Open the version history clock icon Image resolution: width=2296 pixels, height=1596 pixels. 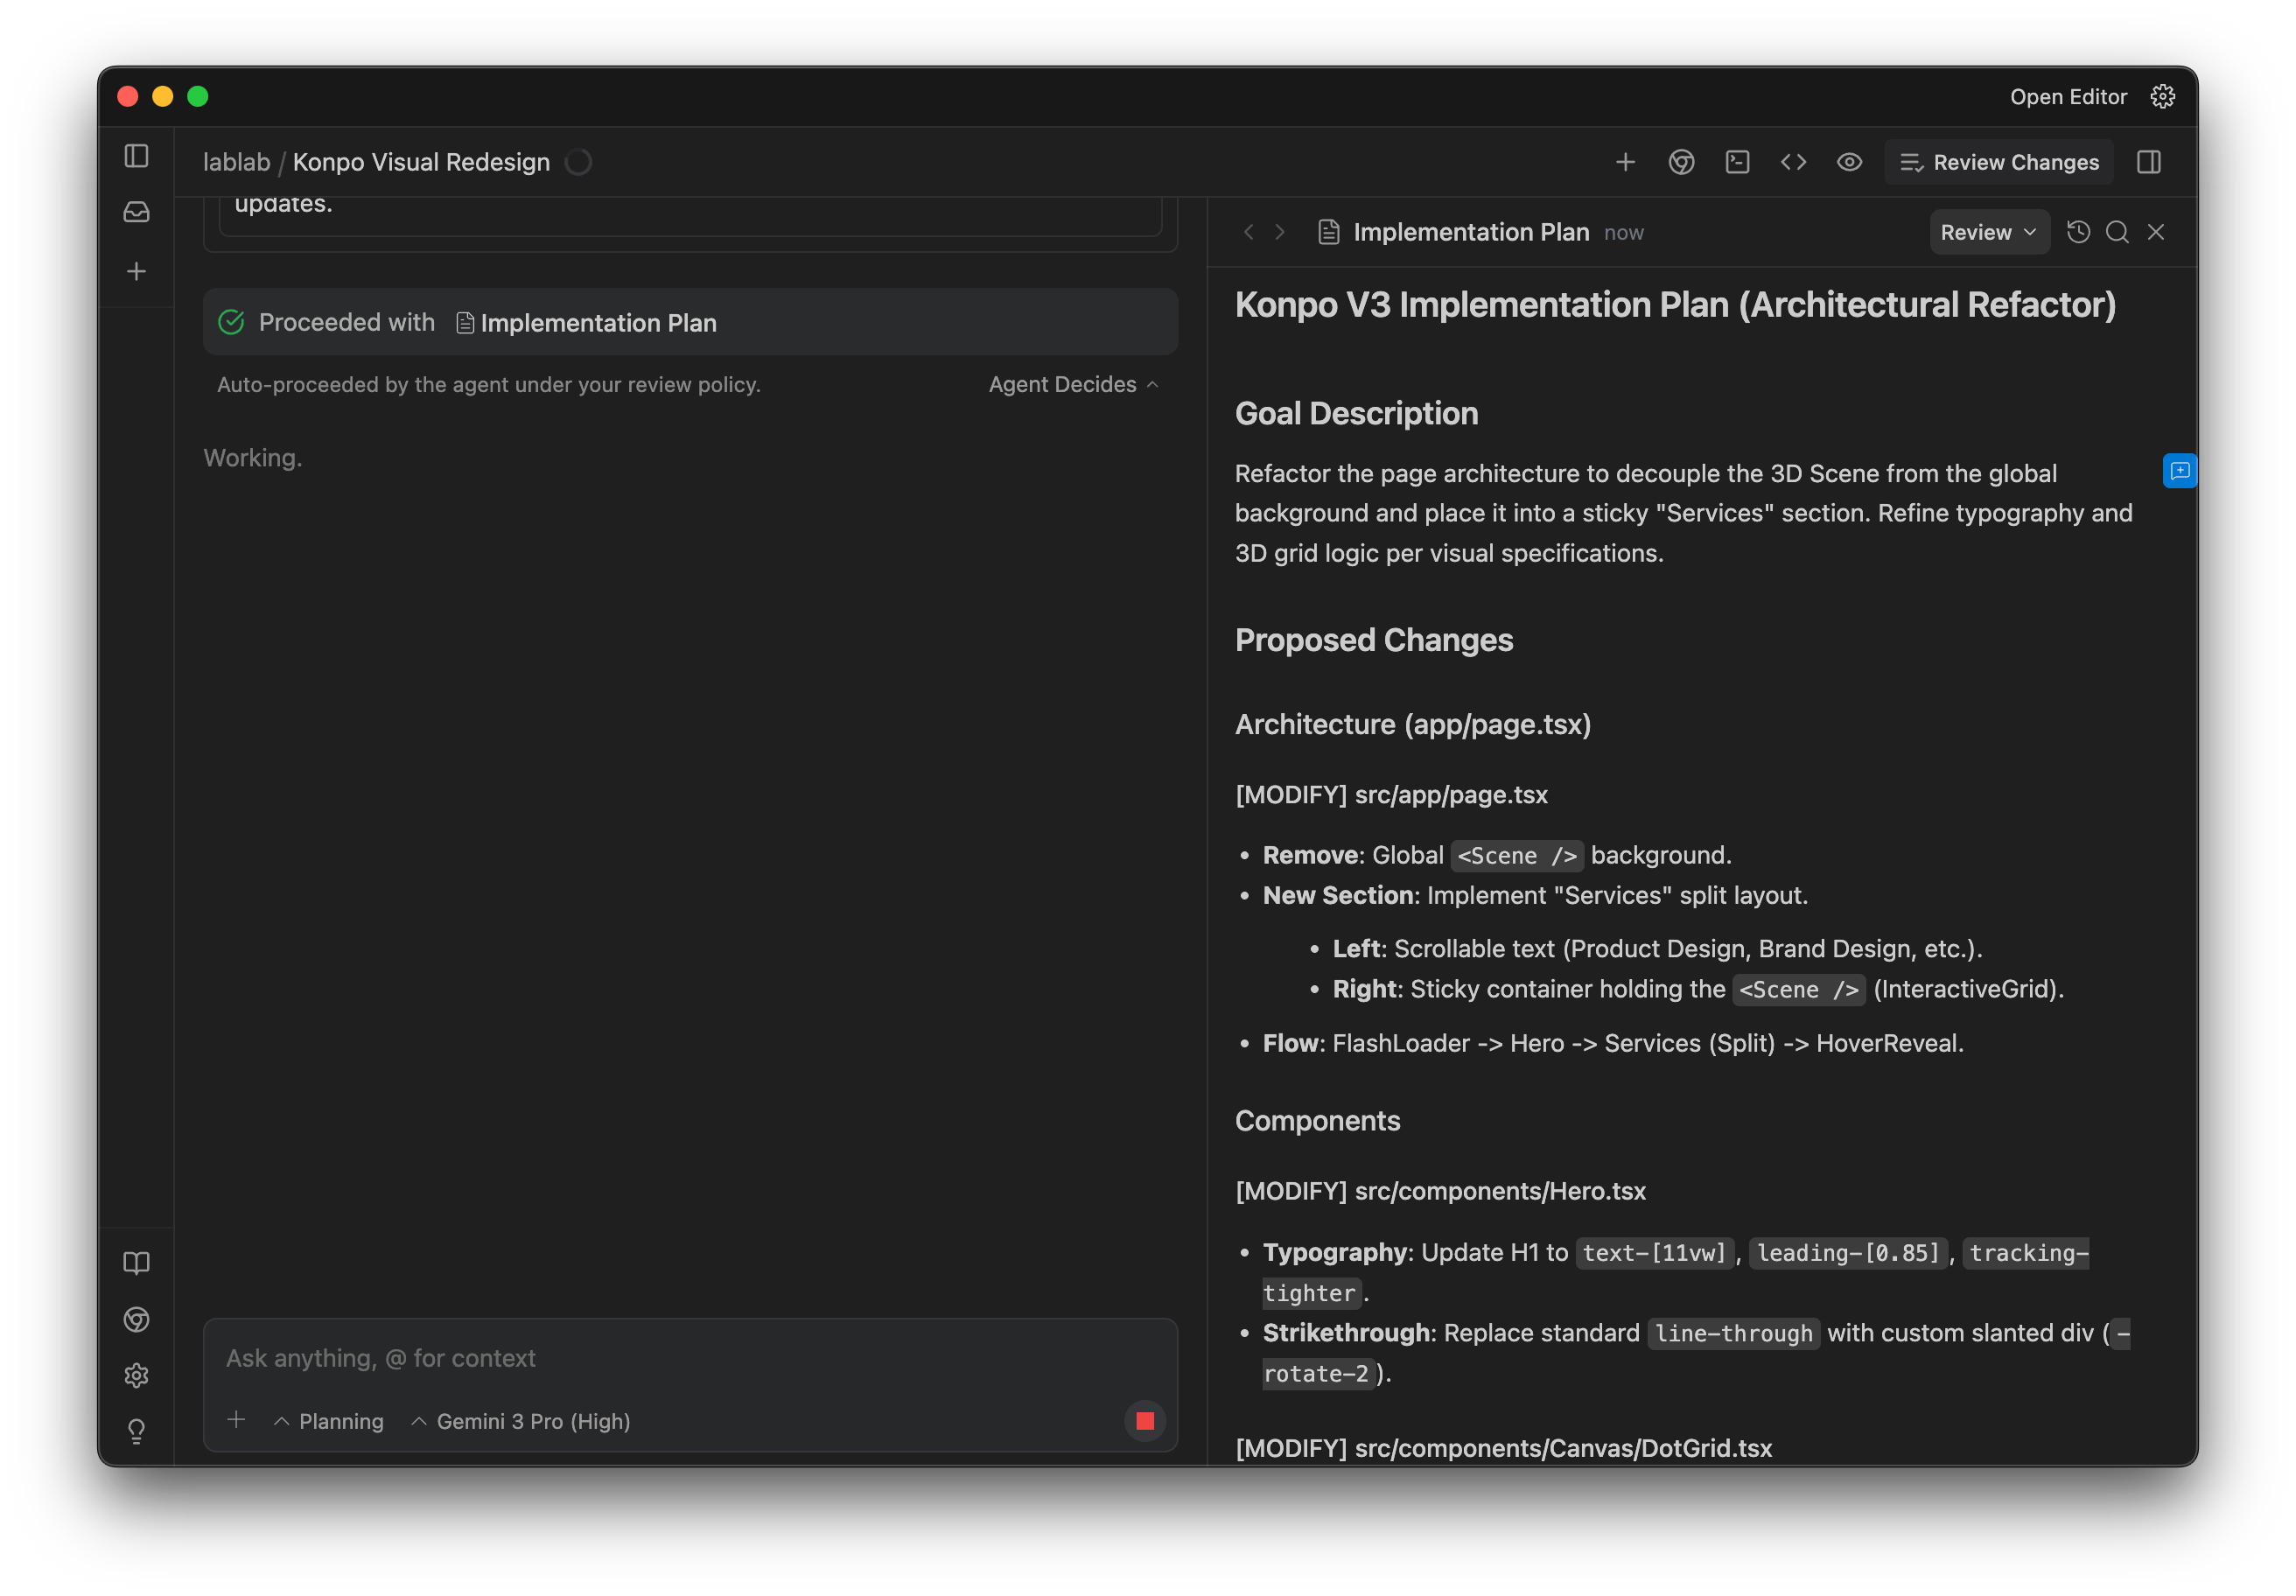[x=2078, y=232]
